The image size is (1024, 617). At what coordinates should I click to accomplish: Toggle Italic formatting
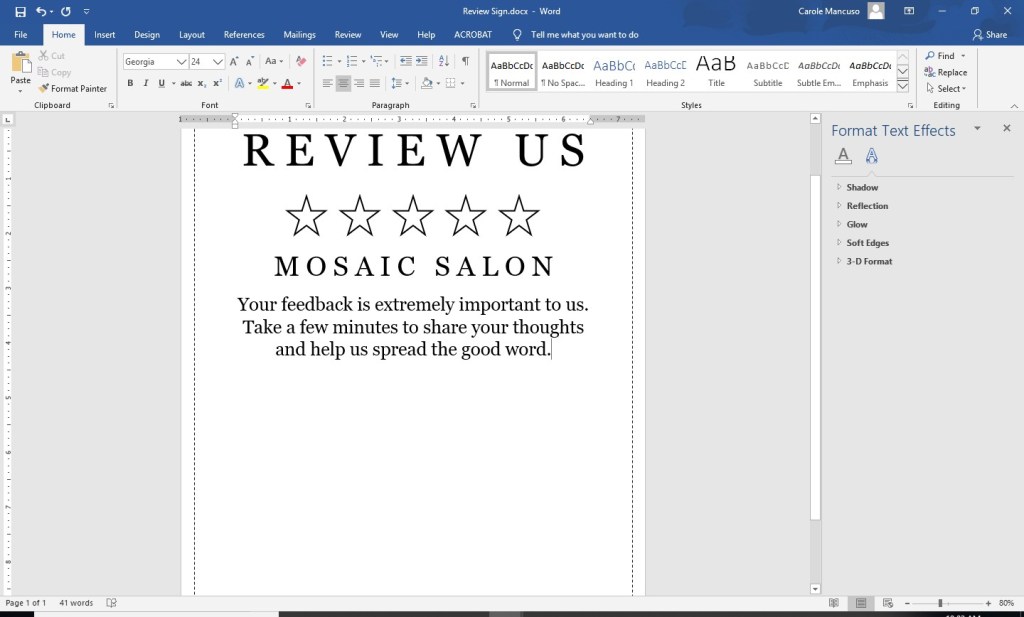point(146,83)
